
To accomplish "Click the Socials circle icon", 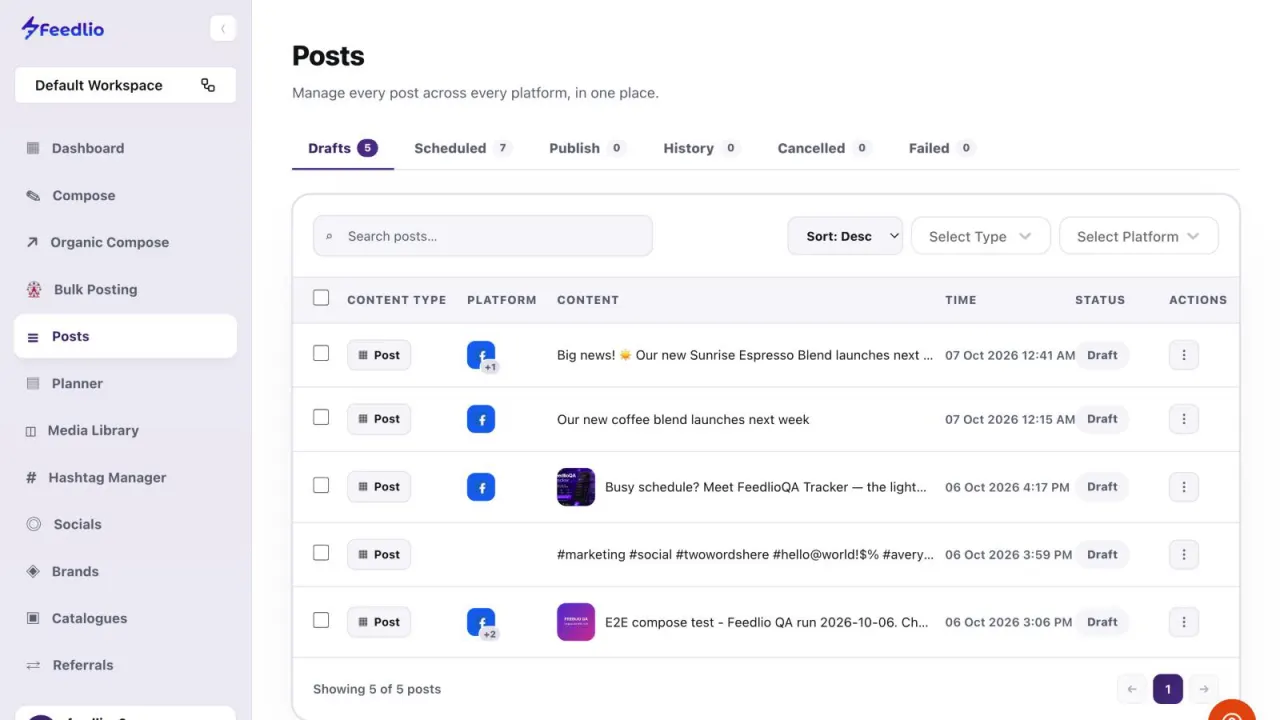I will tap(33, 524).
